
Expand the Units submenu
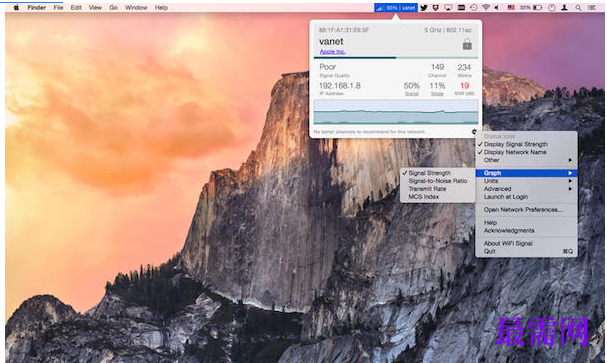click(526, 181)
